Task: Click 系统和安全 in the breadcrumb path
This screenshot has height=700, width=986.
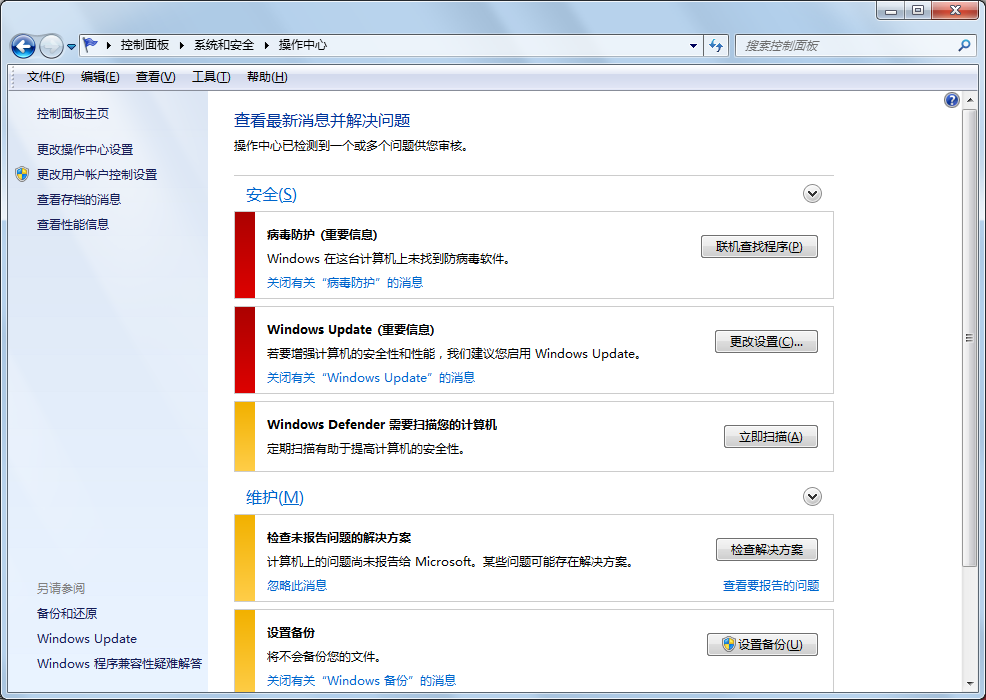Action: 224,45
